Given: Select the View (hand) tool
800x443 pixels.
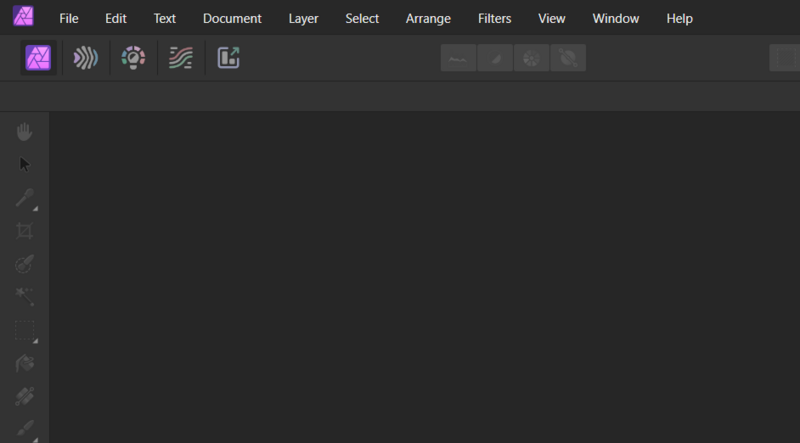Looking at the screenshot, I should (x=24, y=132).
